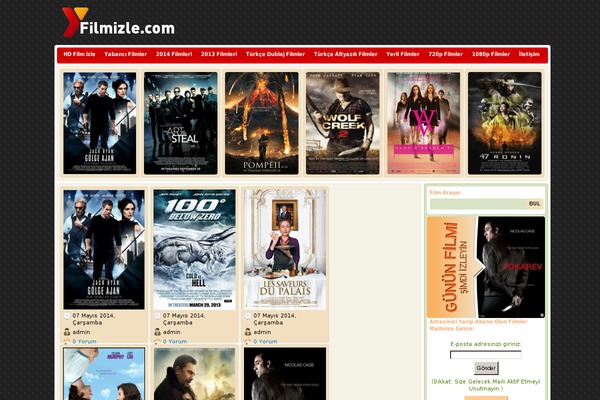Open 0 Yorum link under Jack Ryan post
600x400 pixels.
pos(85,341)
